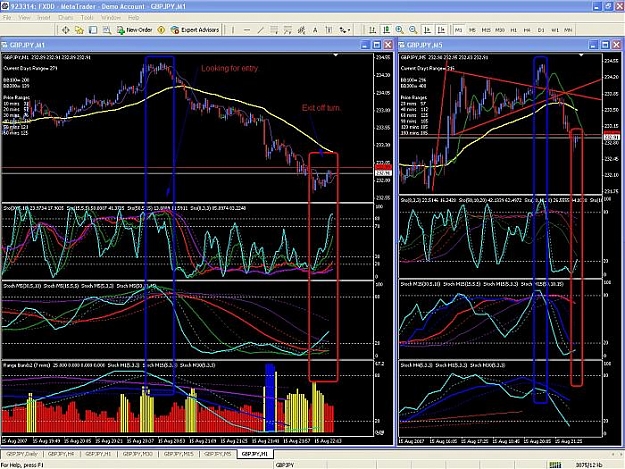Toggle chart Auto Scroll

[x=427, y=30]
